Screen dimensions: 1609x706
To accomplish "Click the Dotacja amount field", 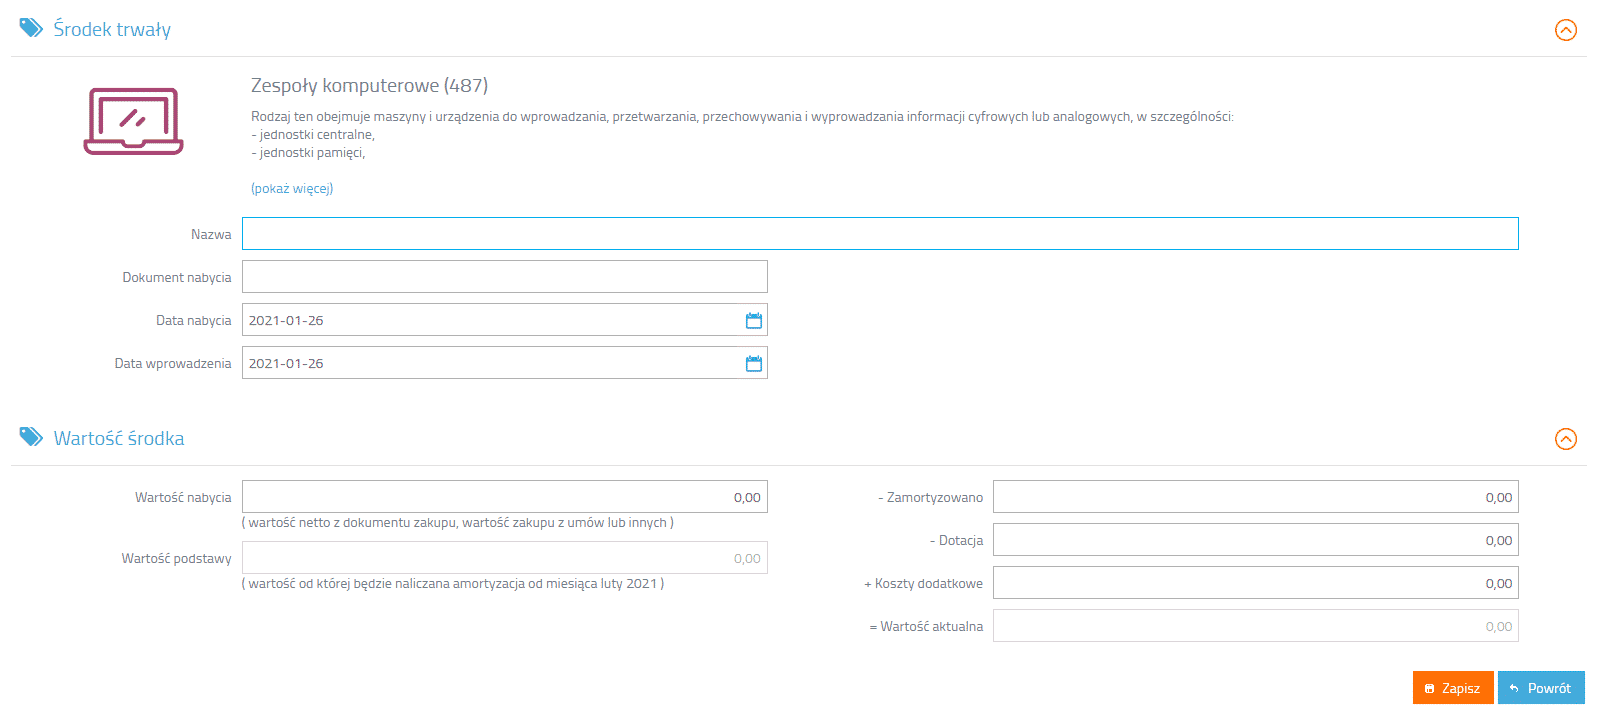I will coord(1256,540).
